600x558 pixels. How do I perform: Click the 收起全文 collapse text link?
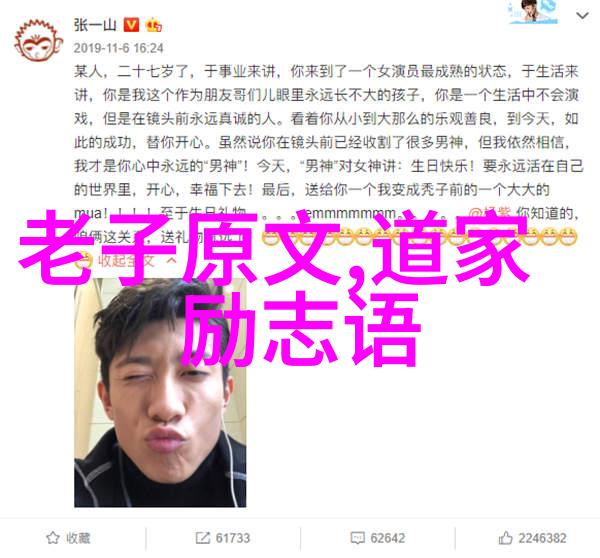pyautogui.click(x=126, y=261)
